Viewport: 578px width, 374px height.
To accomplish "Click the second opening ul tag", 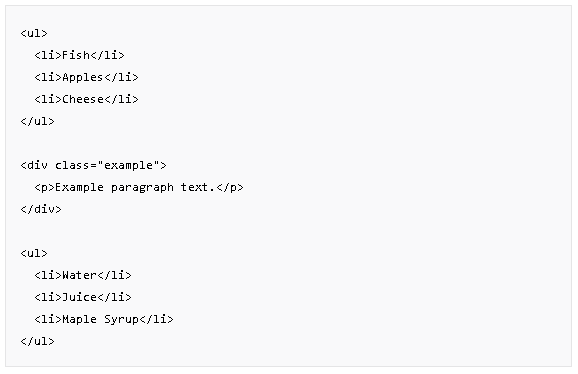I will [34, 254].
